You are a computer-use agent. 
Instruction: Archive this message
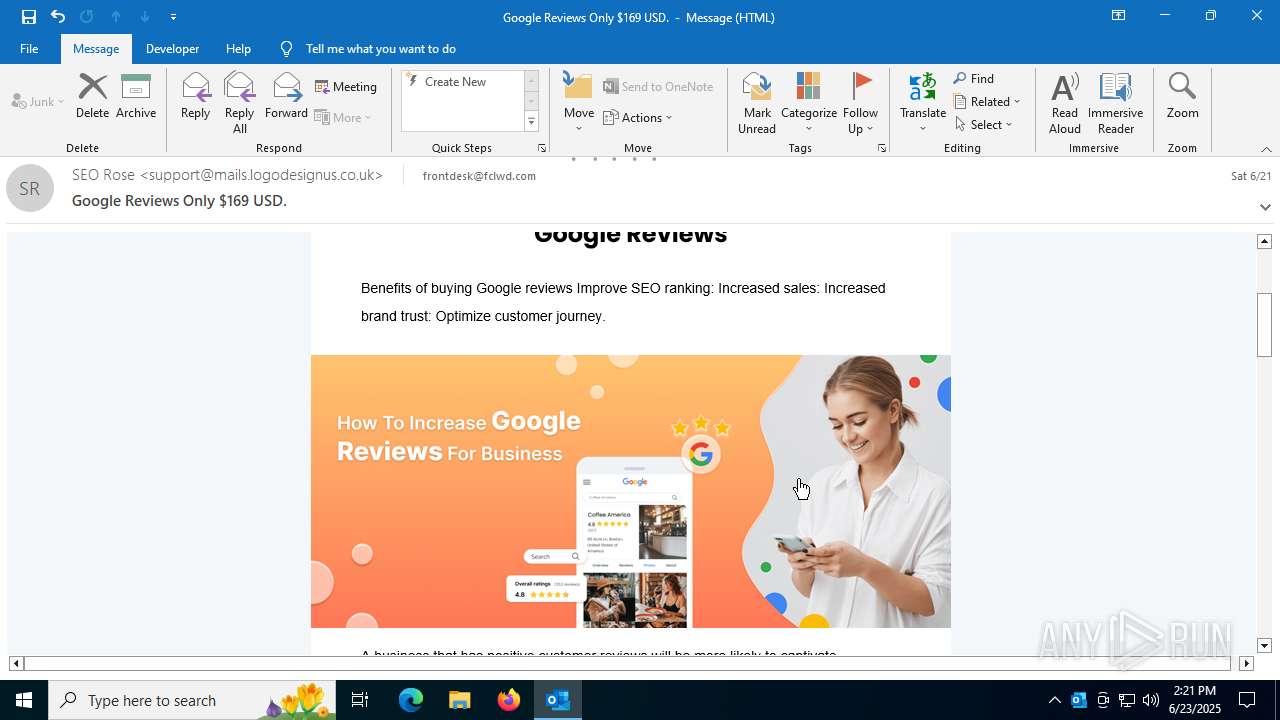coord(136,97)
